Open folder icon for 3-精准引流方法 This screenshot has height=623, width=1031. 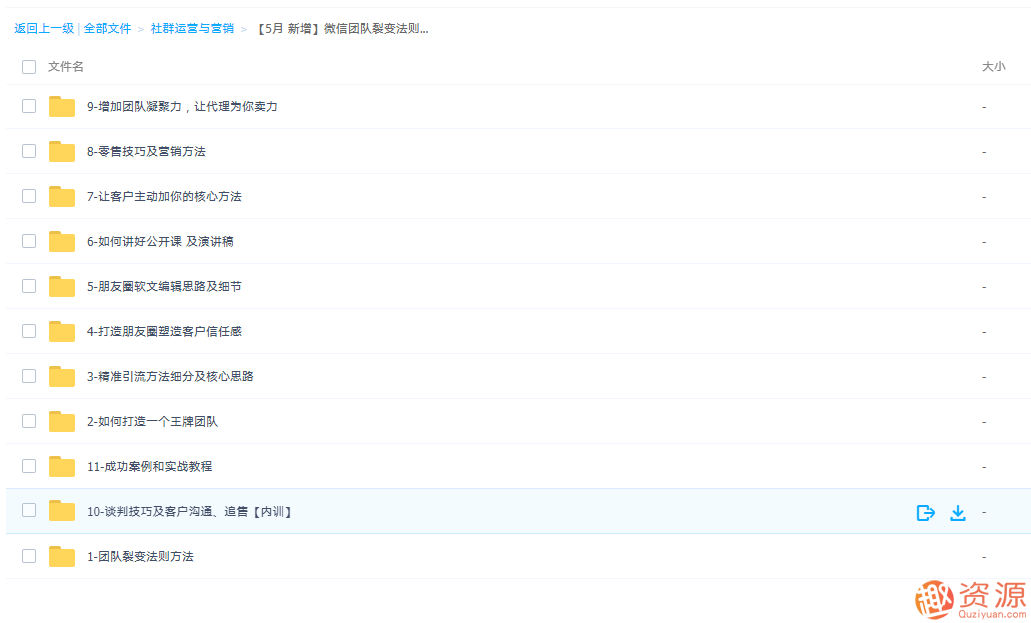pyautogui.click(x=62, y=376)
